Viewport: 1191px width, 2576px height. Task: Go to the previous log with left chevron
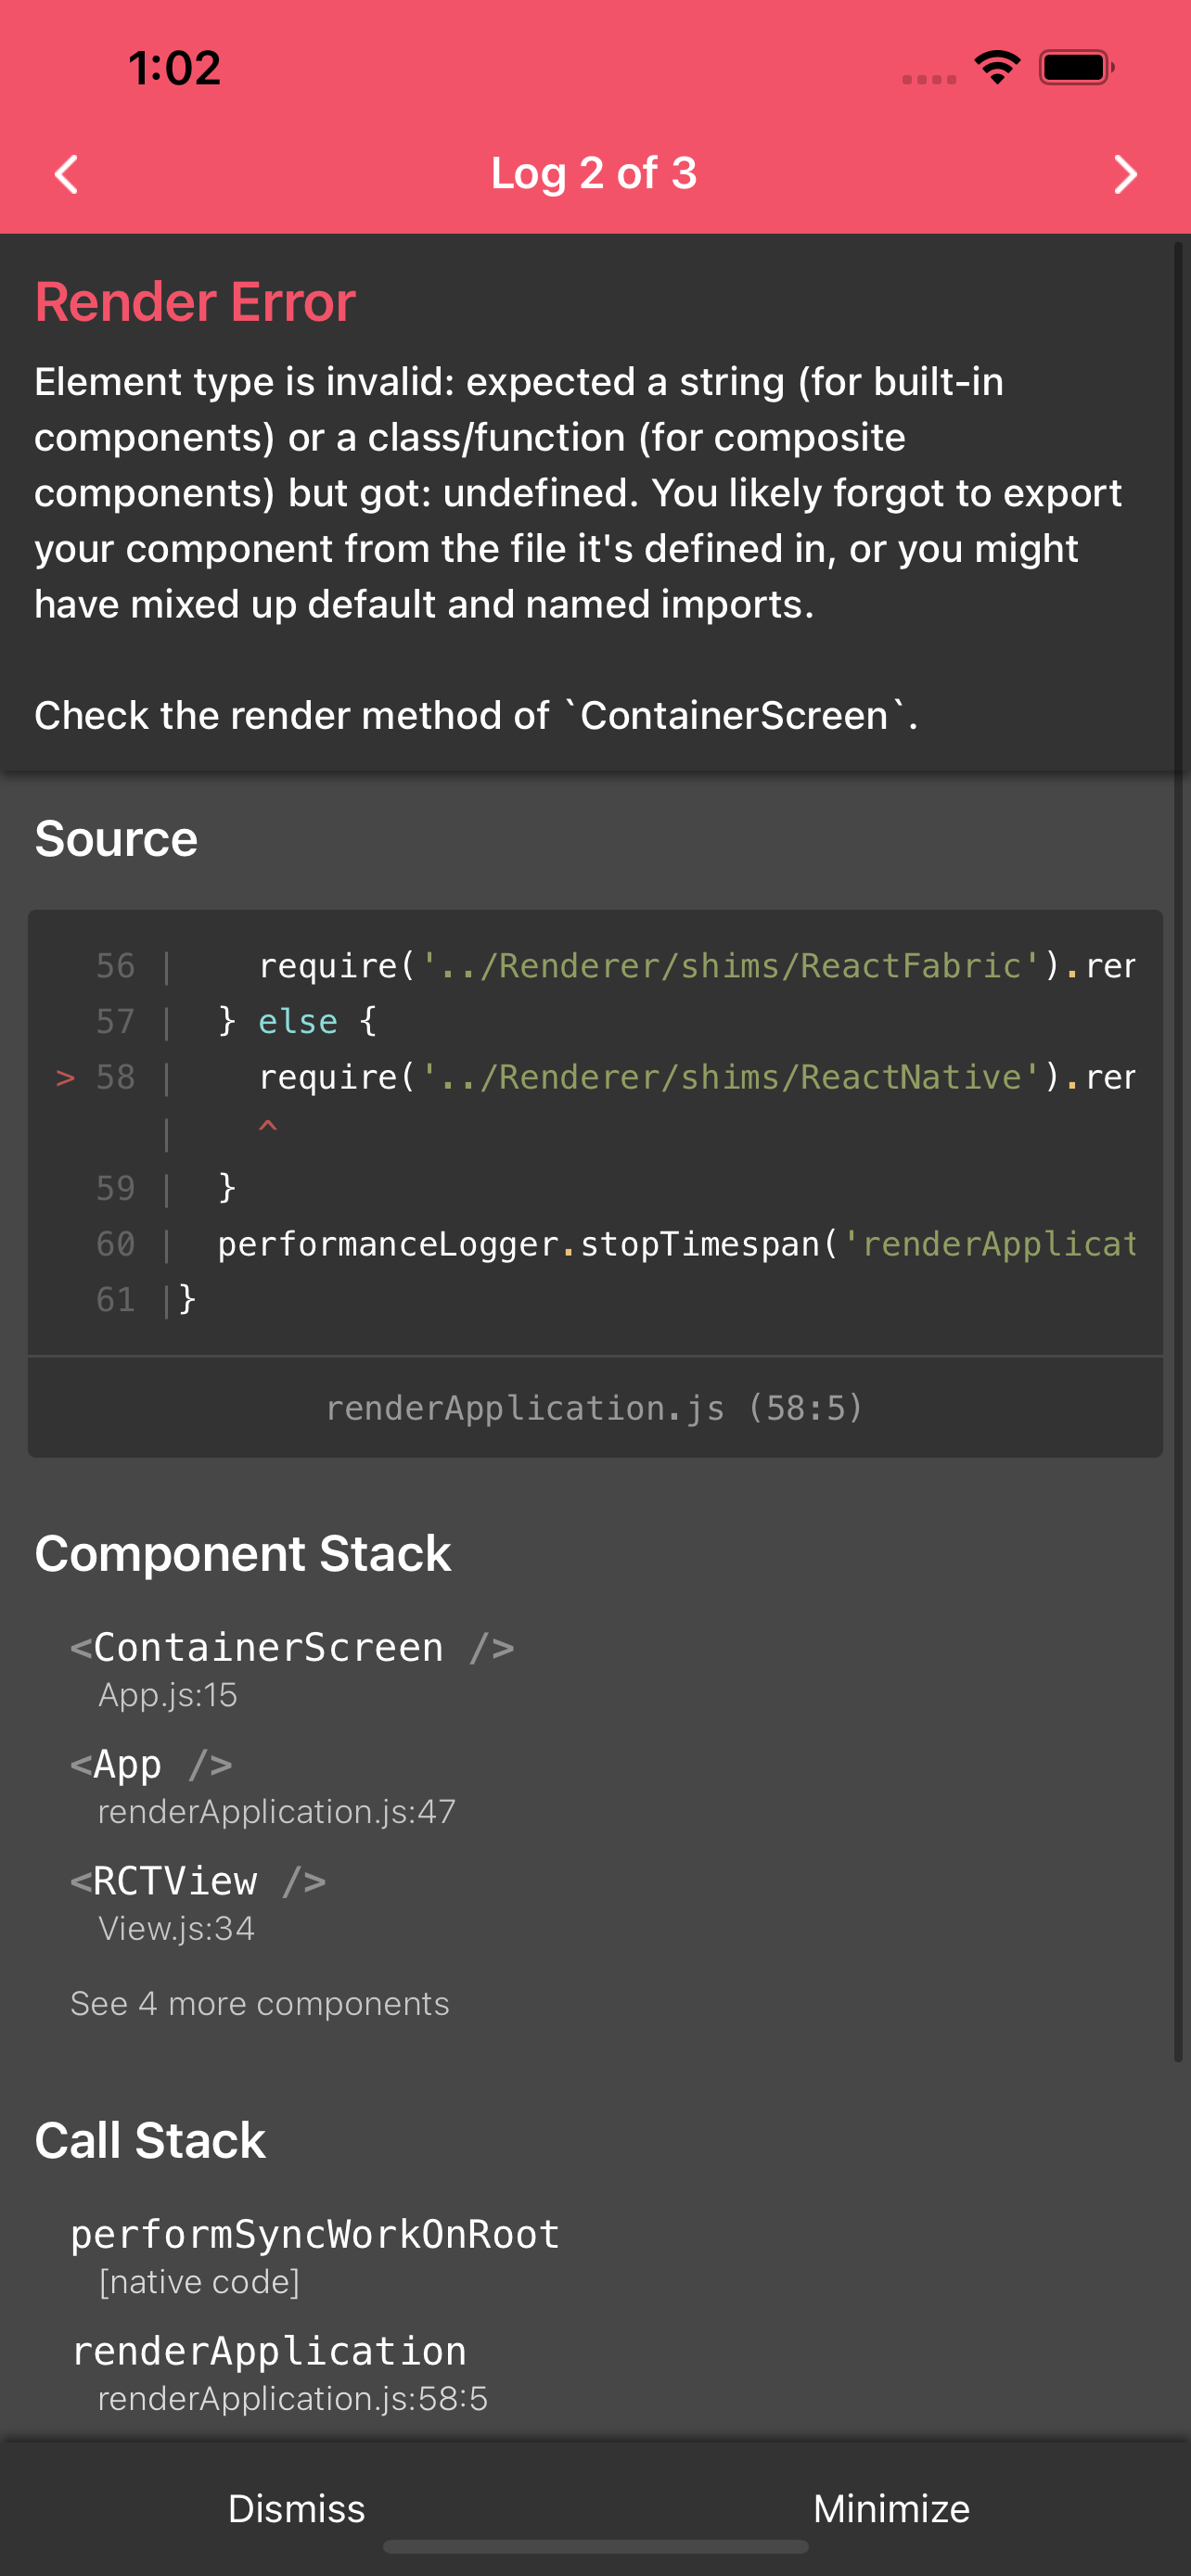coord(66,174)
